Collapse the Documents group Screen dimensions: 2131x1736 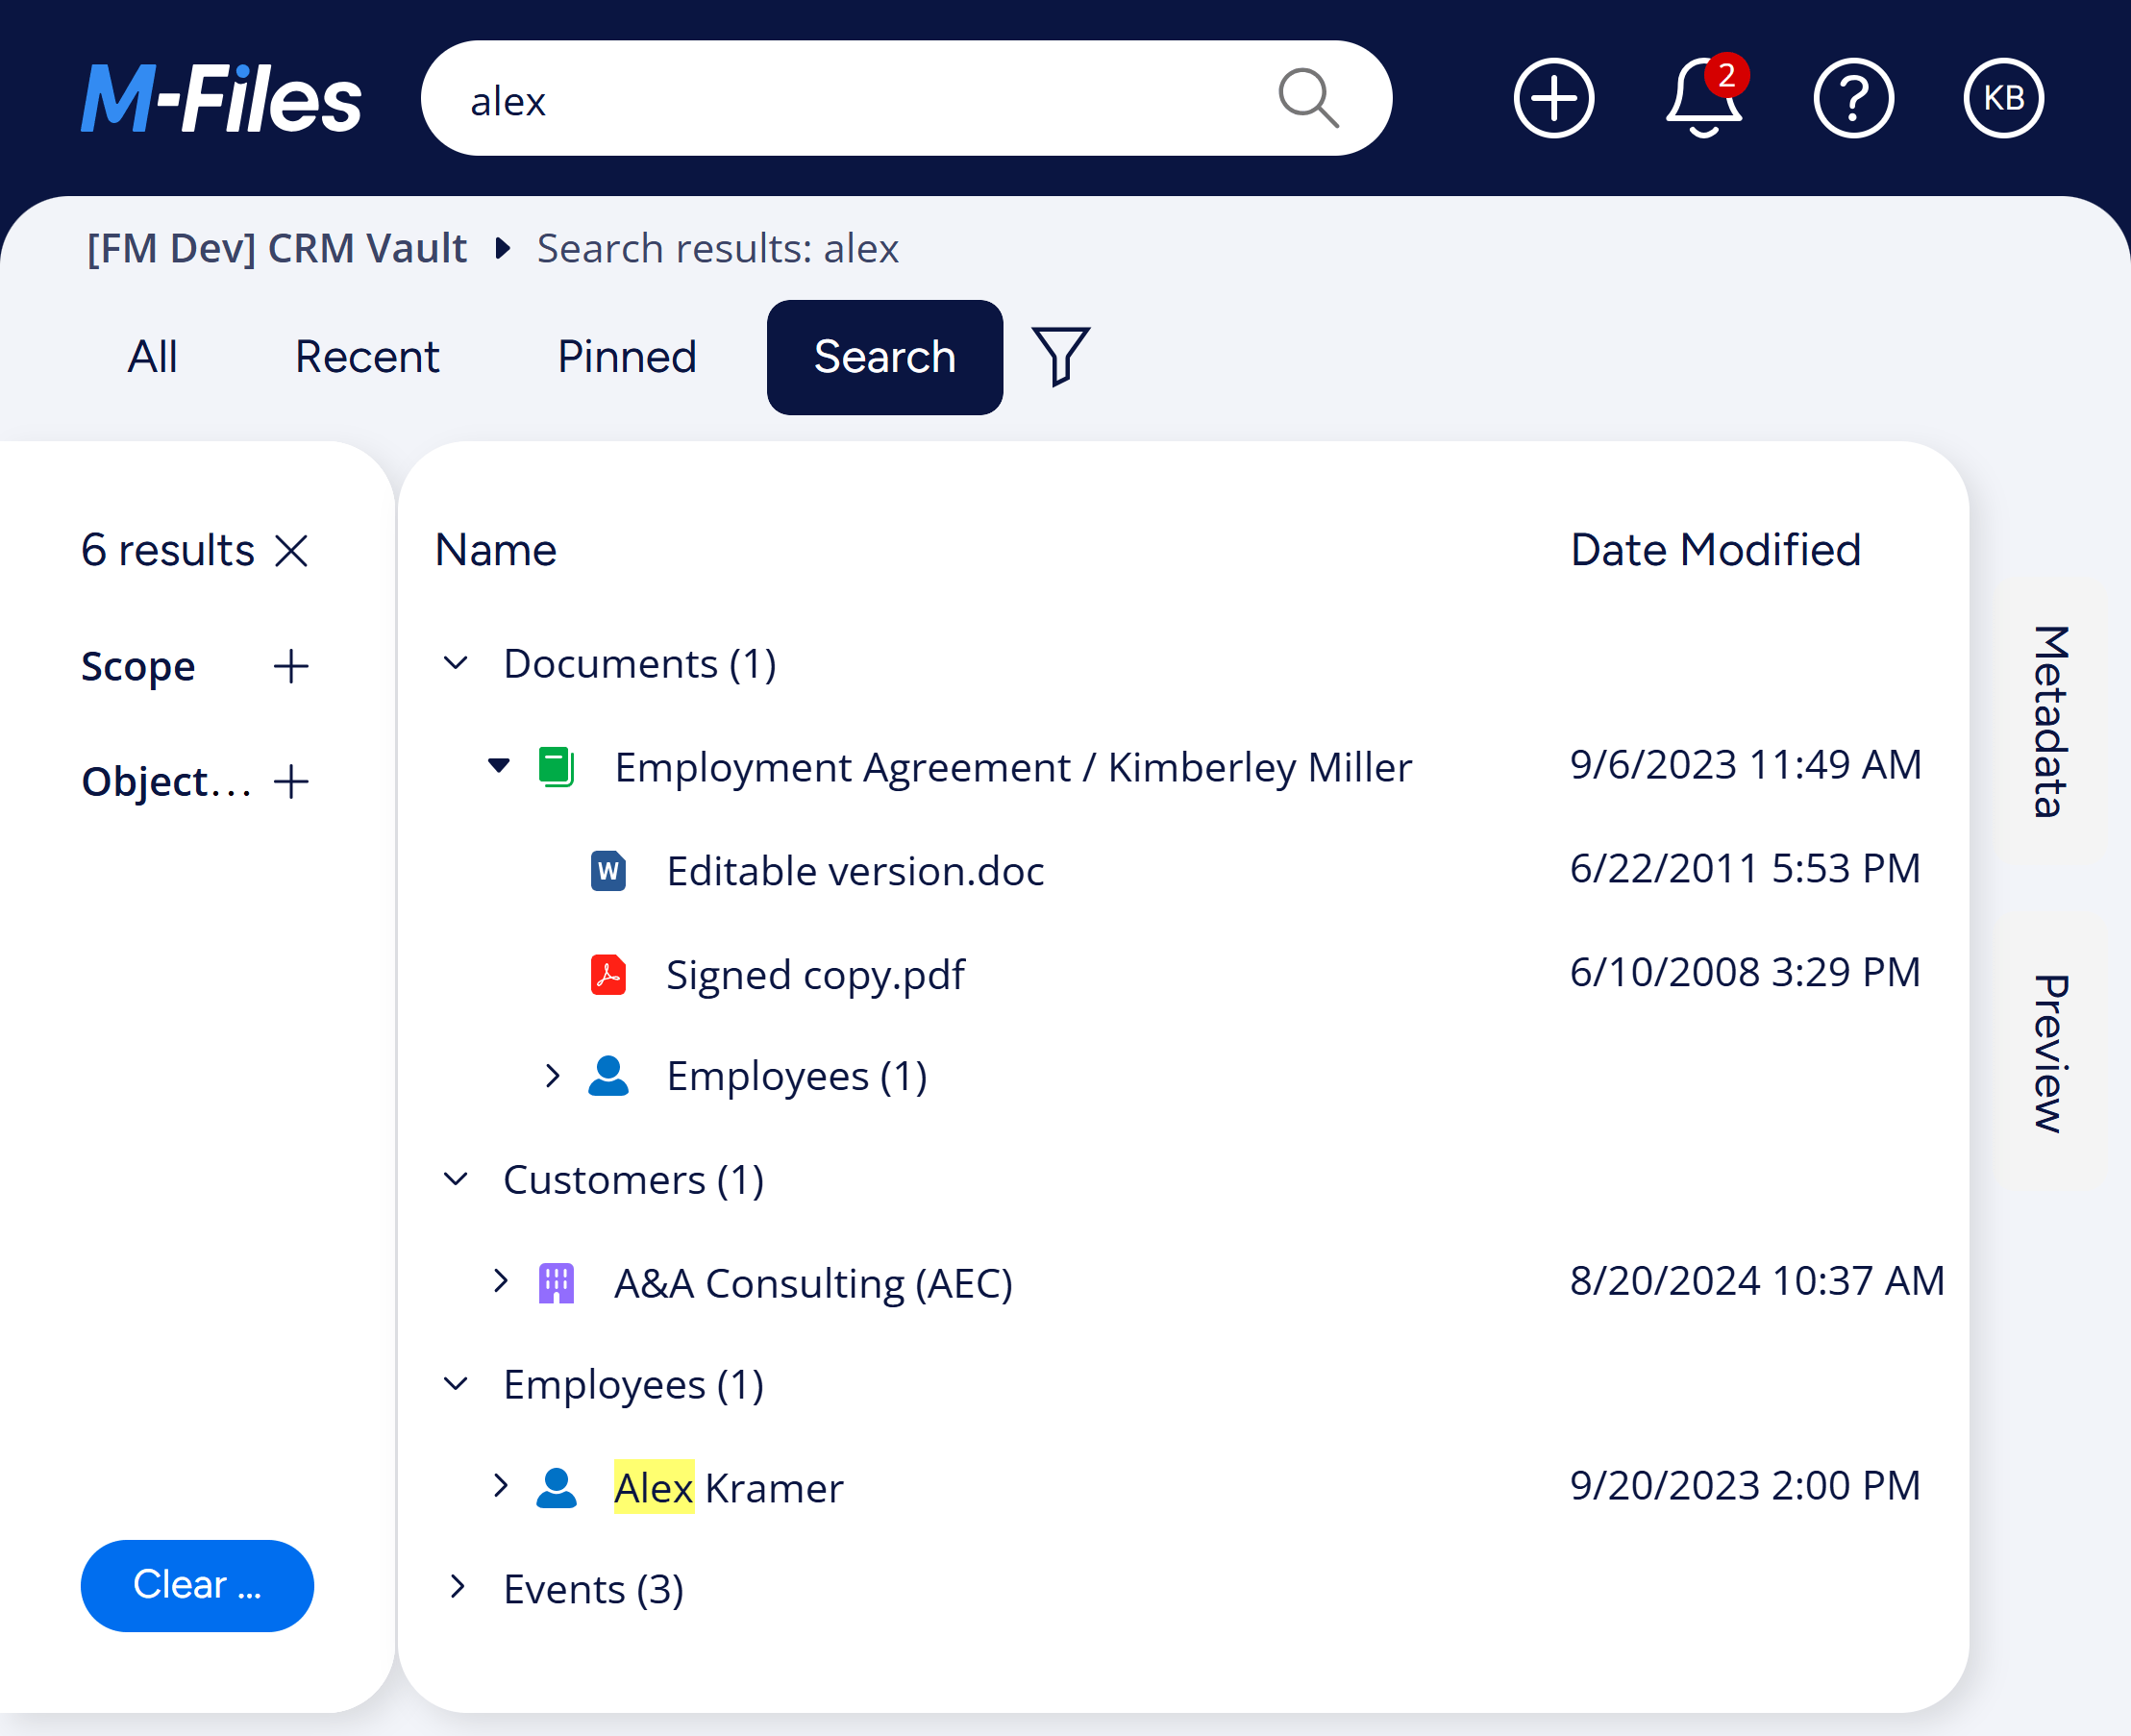click(456, 663)
